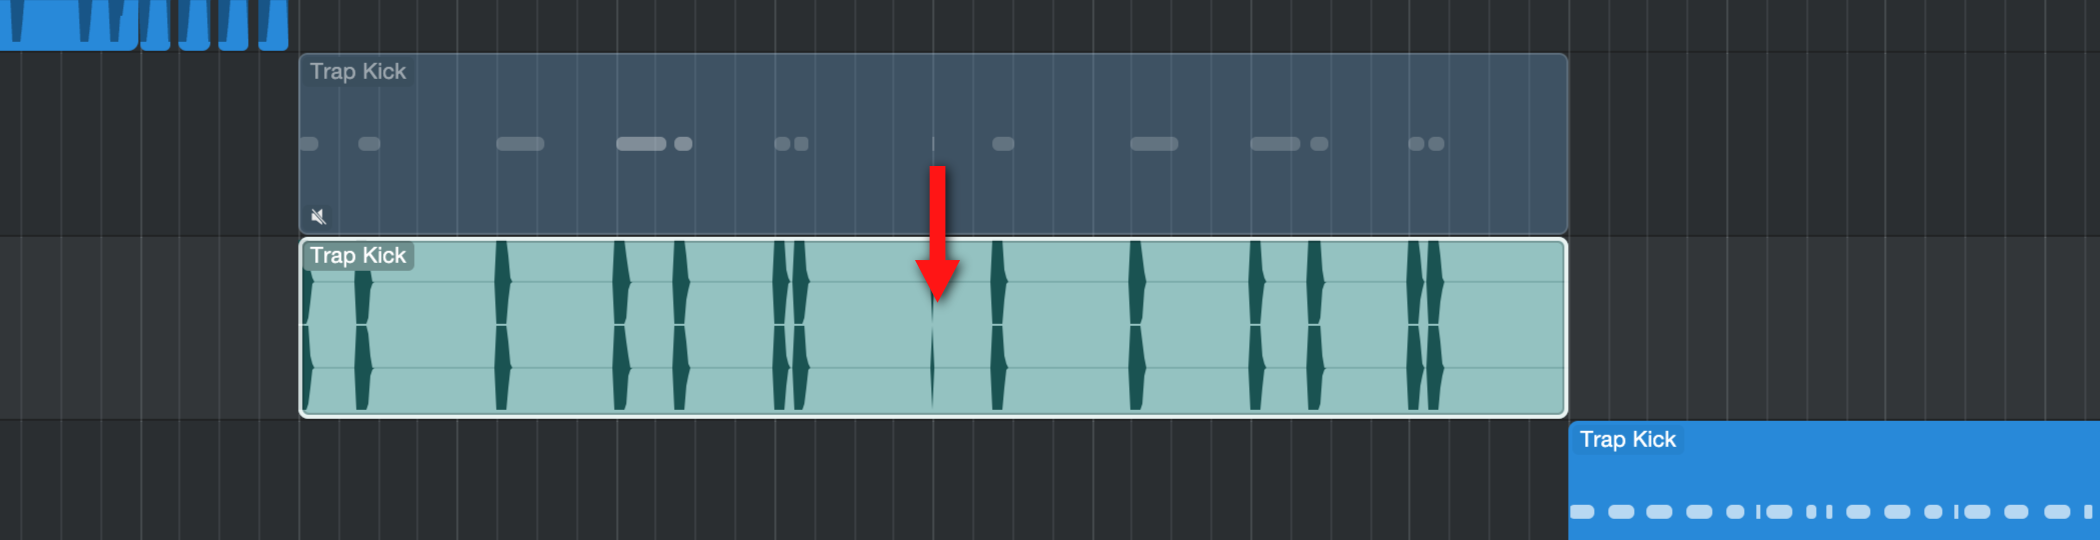Click the brightest highlighted note in muted clip
The image size is (2100, 540).
pos(641,144)
